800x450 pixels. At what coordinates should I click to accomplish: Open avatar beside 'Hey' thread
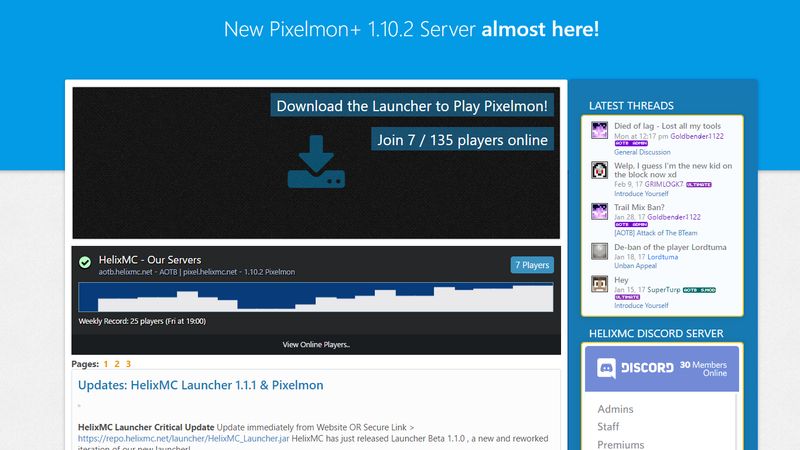pos(599,284)
